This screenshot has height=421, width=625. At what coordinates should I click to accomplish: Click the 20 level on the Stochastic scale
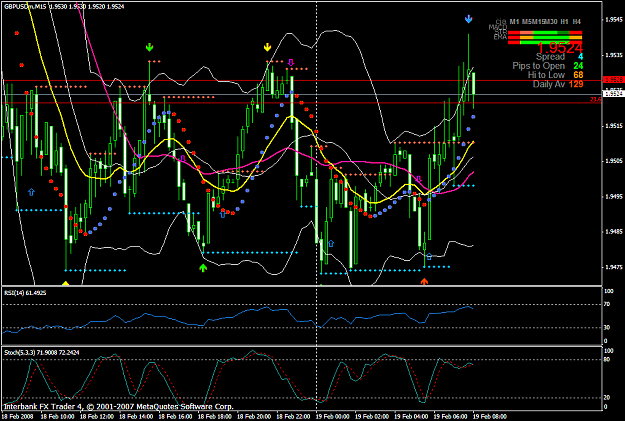607,398
